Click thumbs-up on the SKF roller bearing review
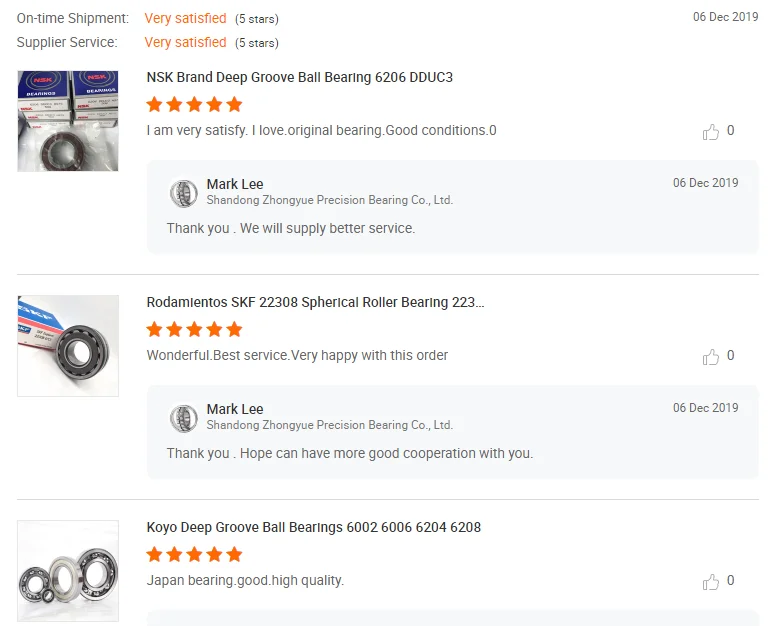The width and height of the screenshot is (772, 626). click(711, 357)
